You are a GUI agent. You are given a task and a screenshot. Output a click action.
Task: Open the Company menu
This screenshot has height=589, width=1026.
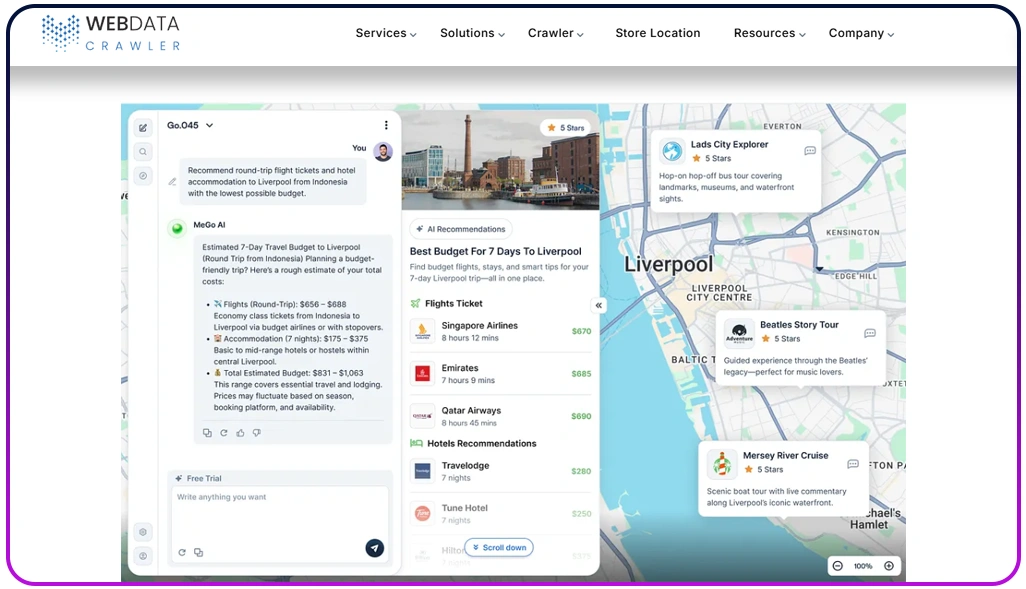pyautogui.click(x=861, y=33)
